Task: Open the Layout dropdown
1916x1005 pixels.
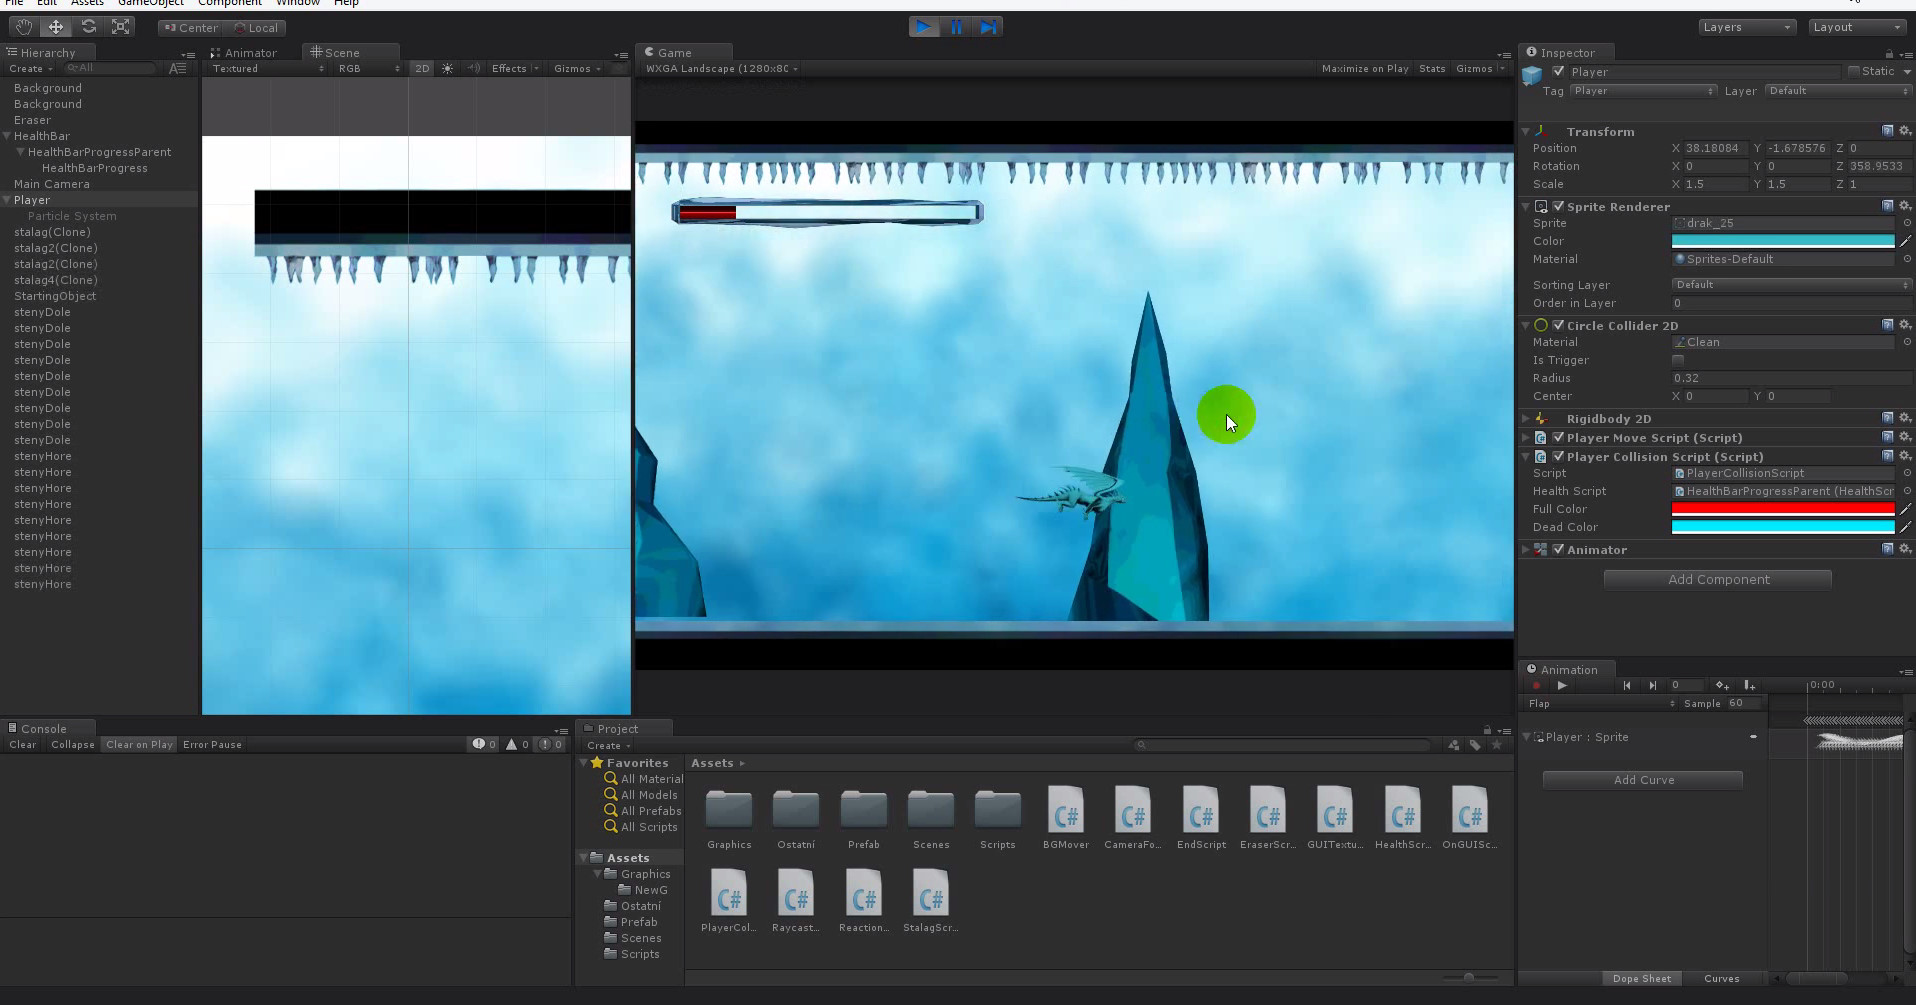Action: pyautogui.click(x=1856, y=27)
